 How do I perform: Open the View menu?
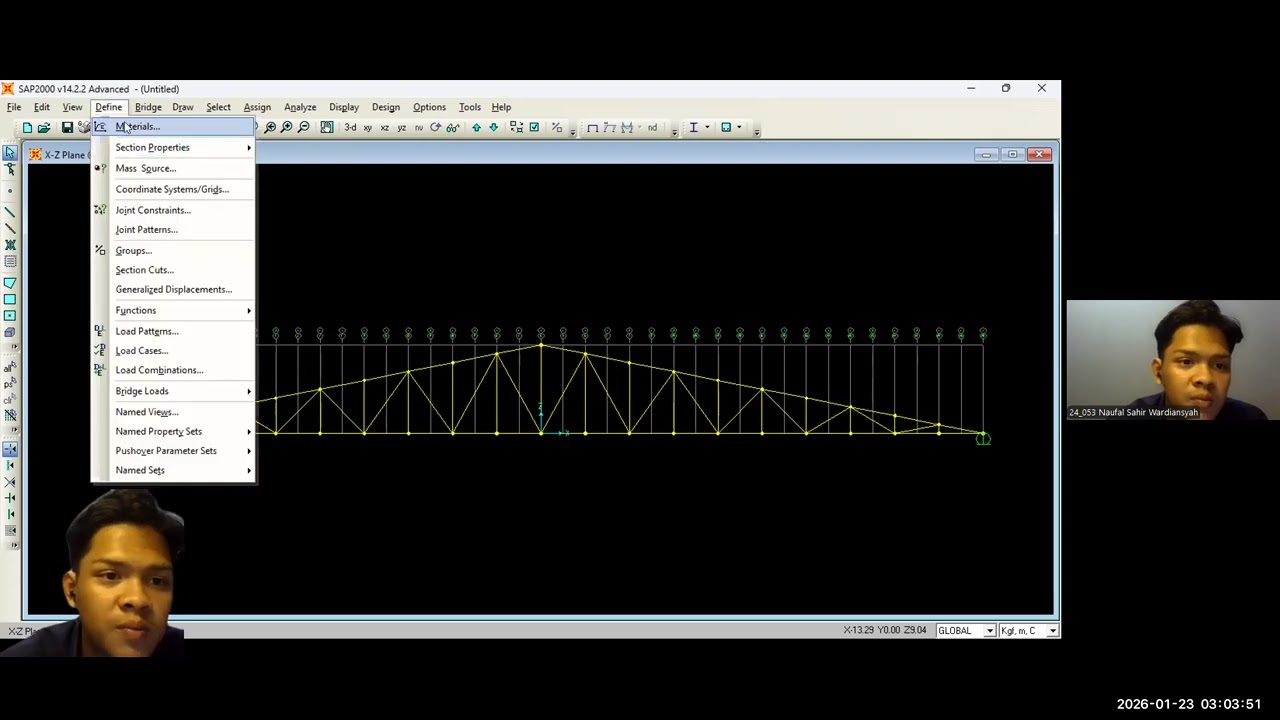[x=72, y=107]
